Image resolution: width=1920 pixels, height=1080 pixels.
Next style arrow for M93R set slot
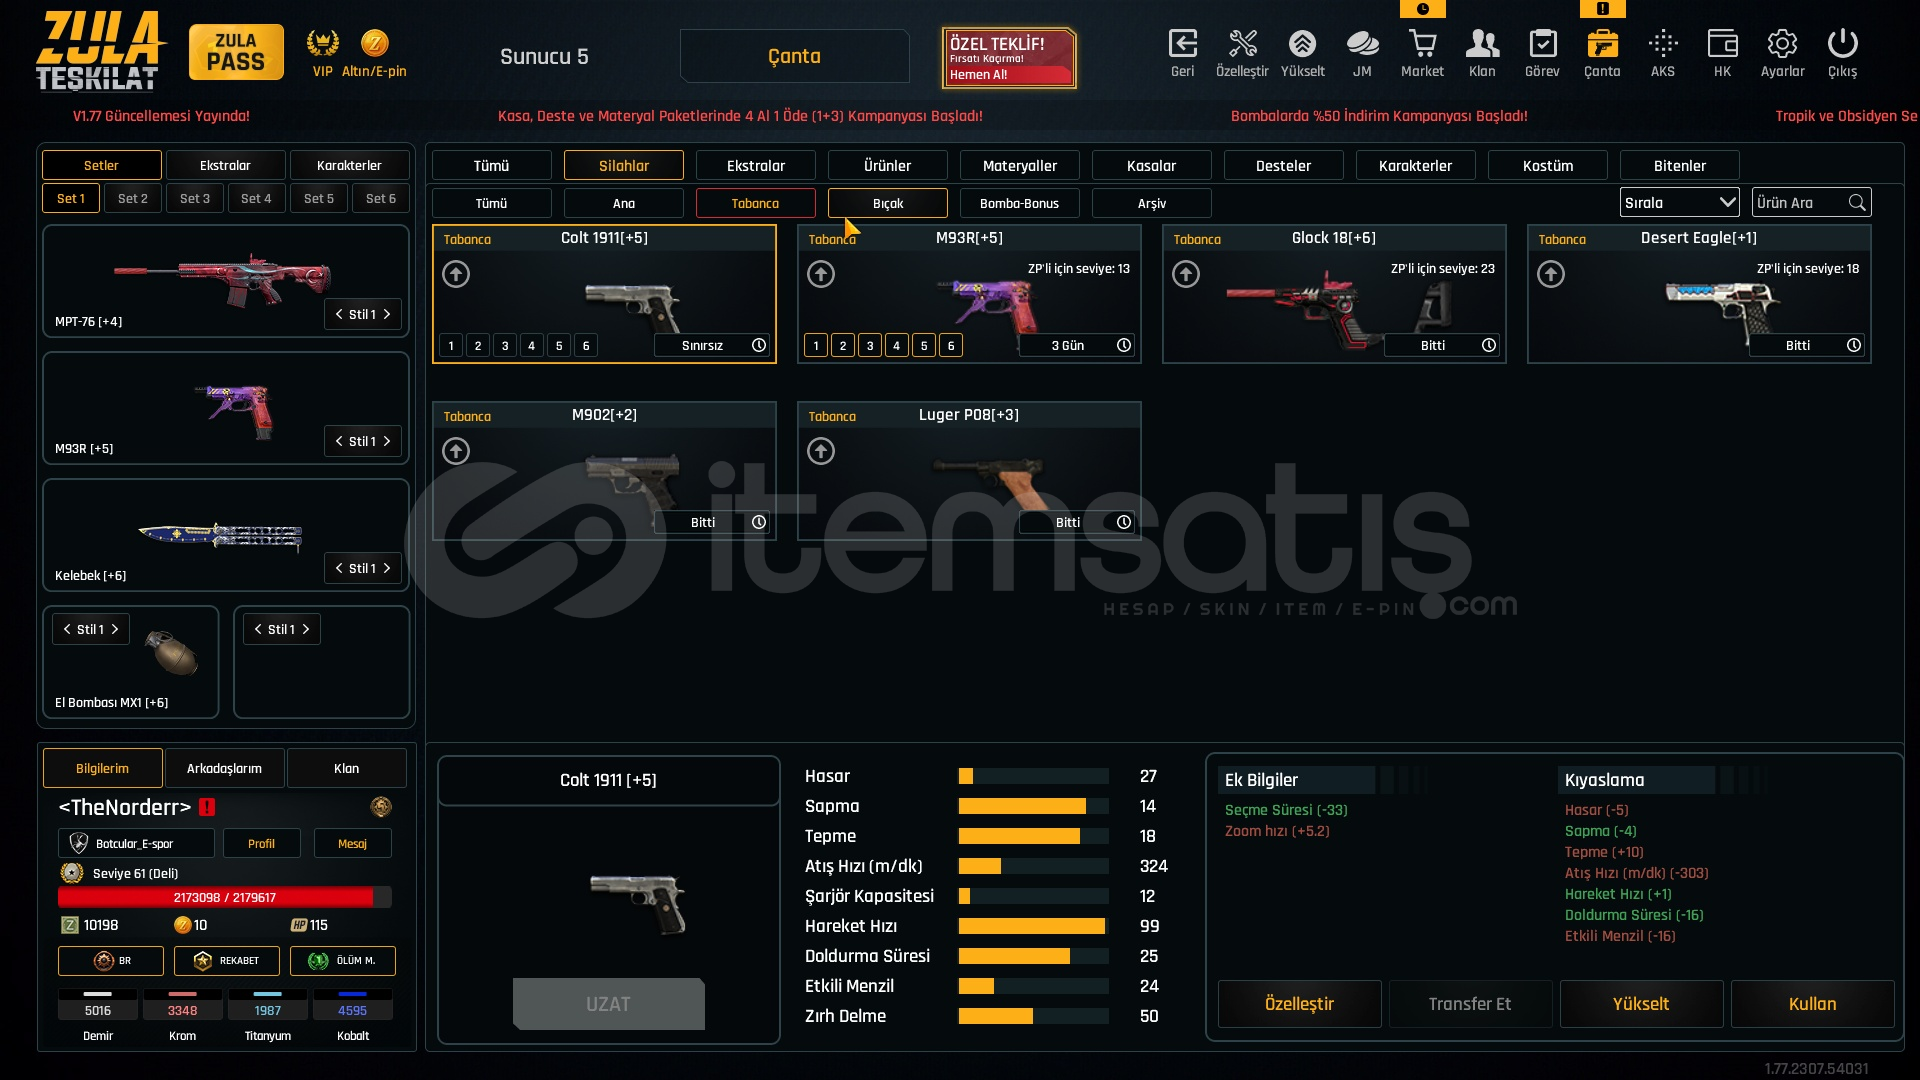pyautogui.click(x=387, y=441)
